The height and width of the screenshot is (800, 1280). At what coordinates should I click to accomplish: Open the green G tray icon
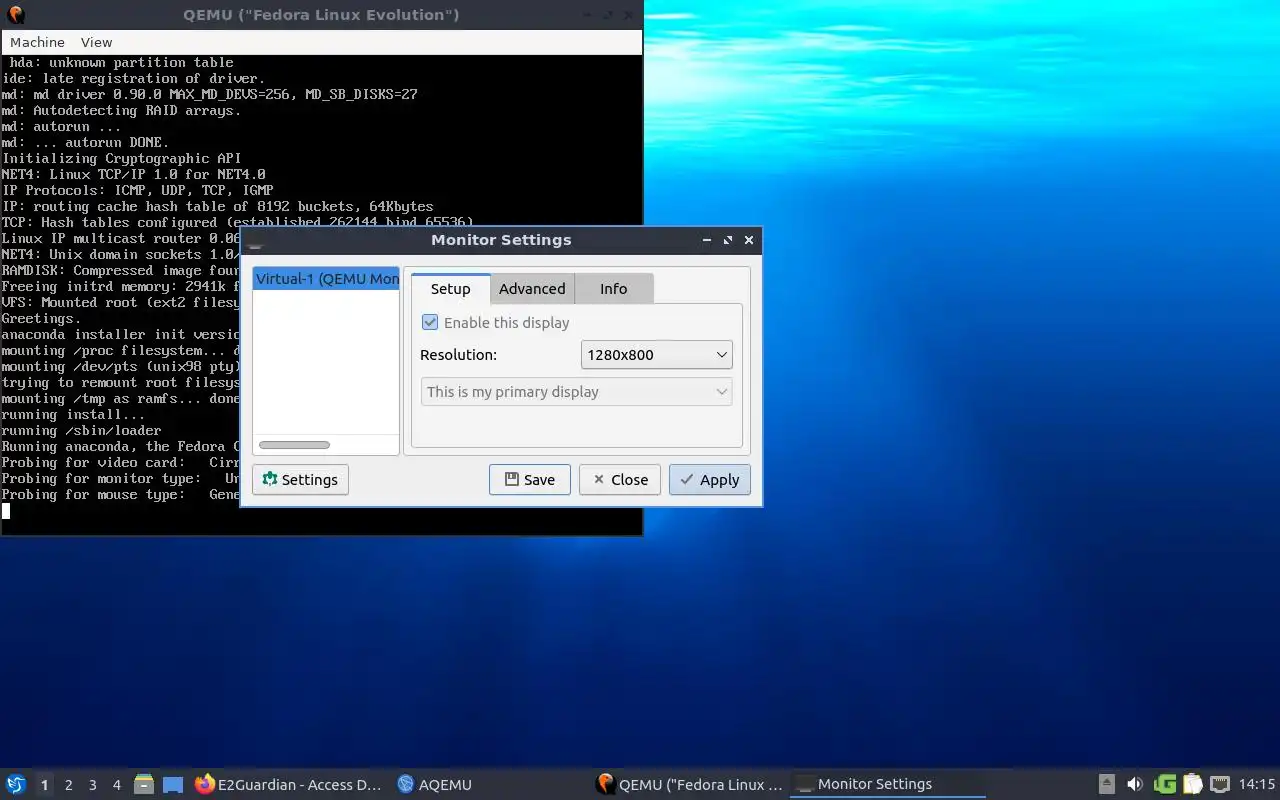click(x=1164, y=785)
